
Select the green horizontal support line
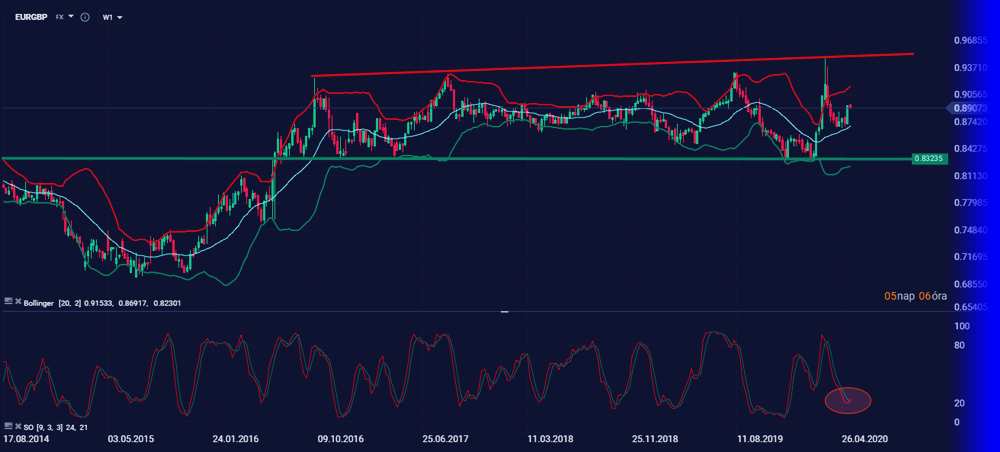tap(450, 159)
